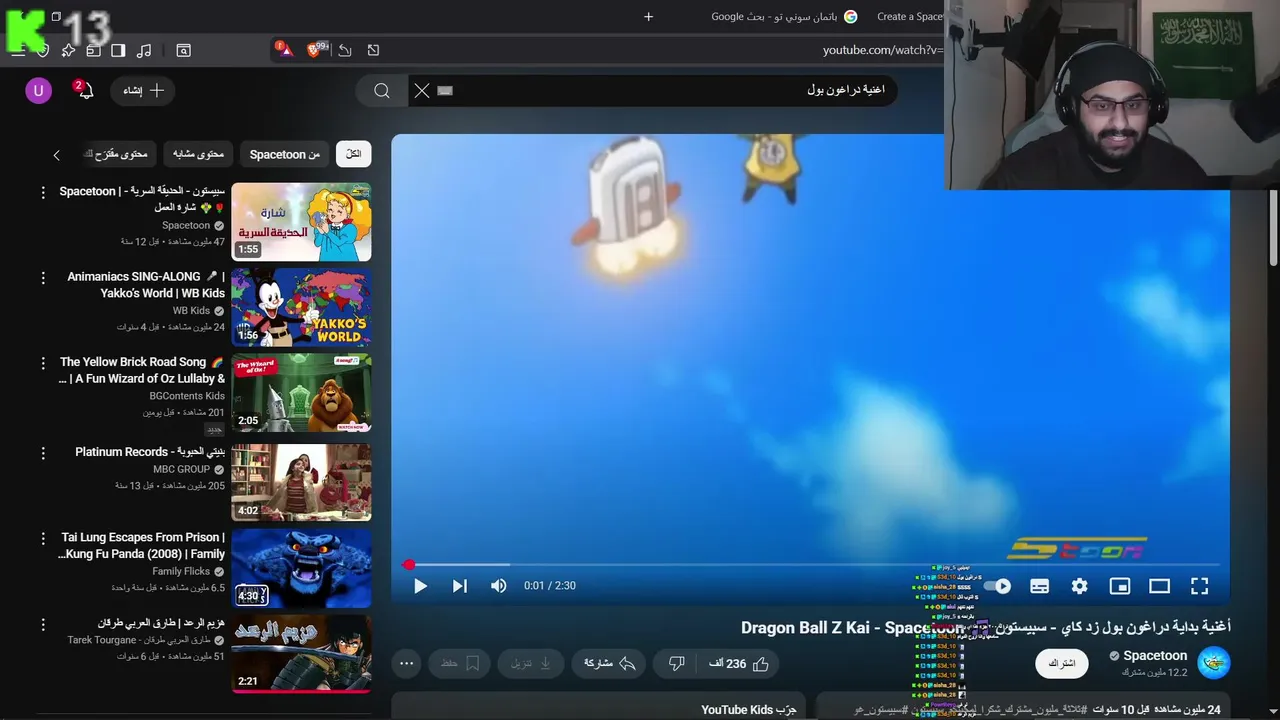Image resolution: width=1280 pixels, height=720 pixels.
Task: Click the Brave Shields lion icon
Action: 315,49
